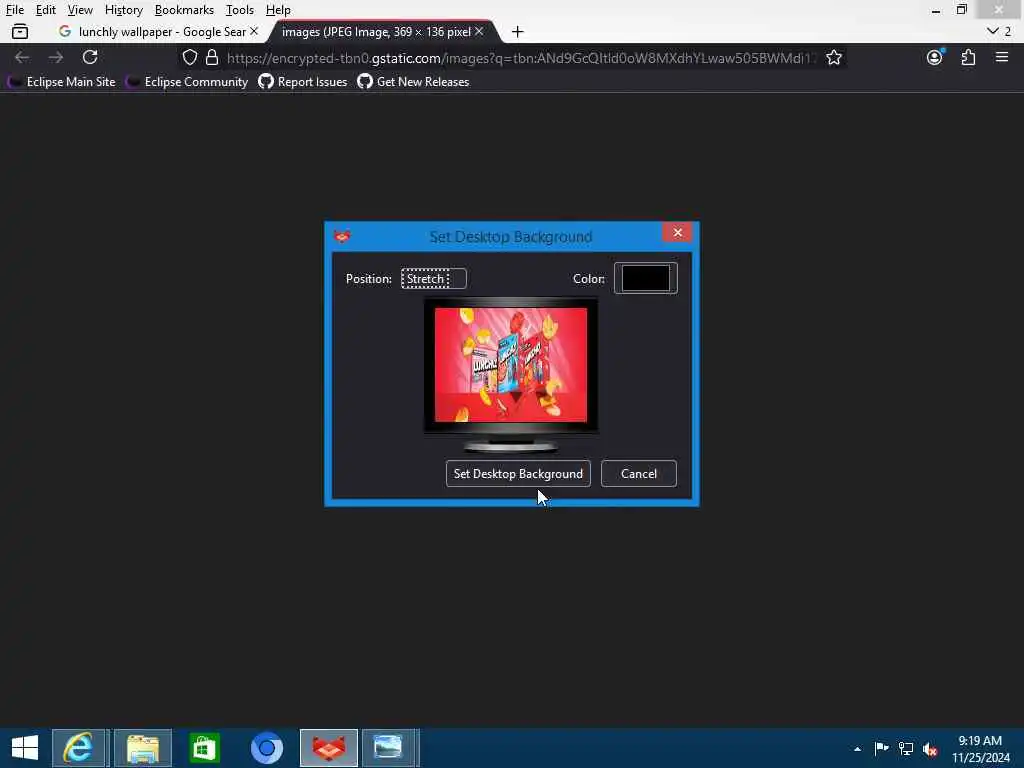Open a new tab with plus button
1024x768 pixels.
pyautogui.click(x=518, y=31)
